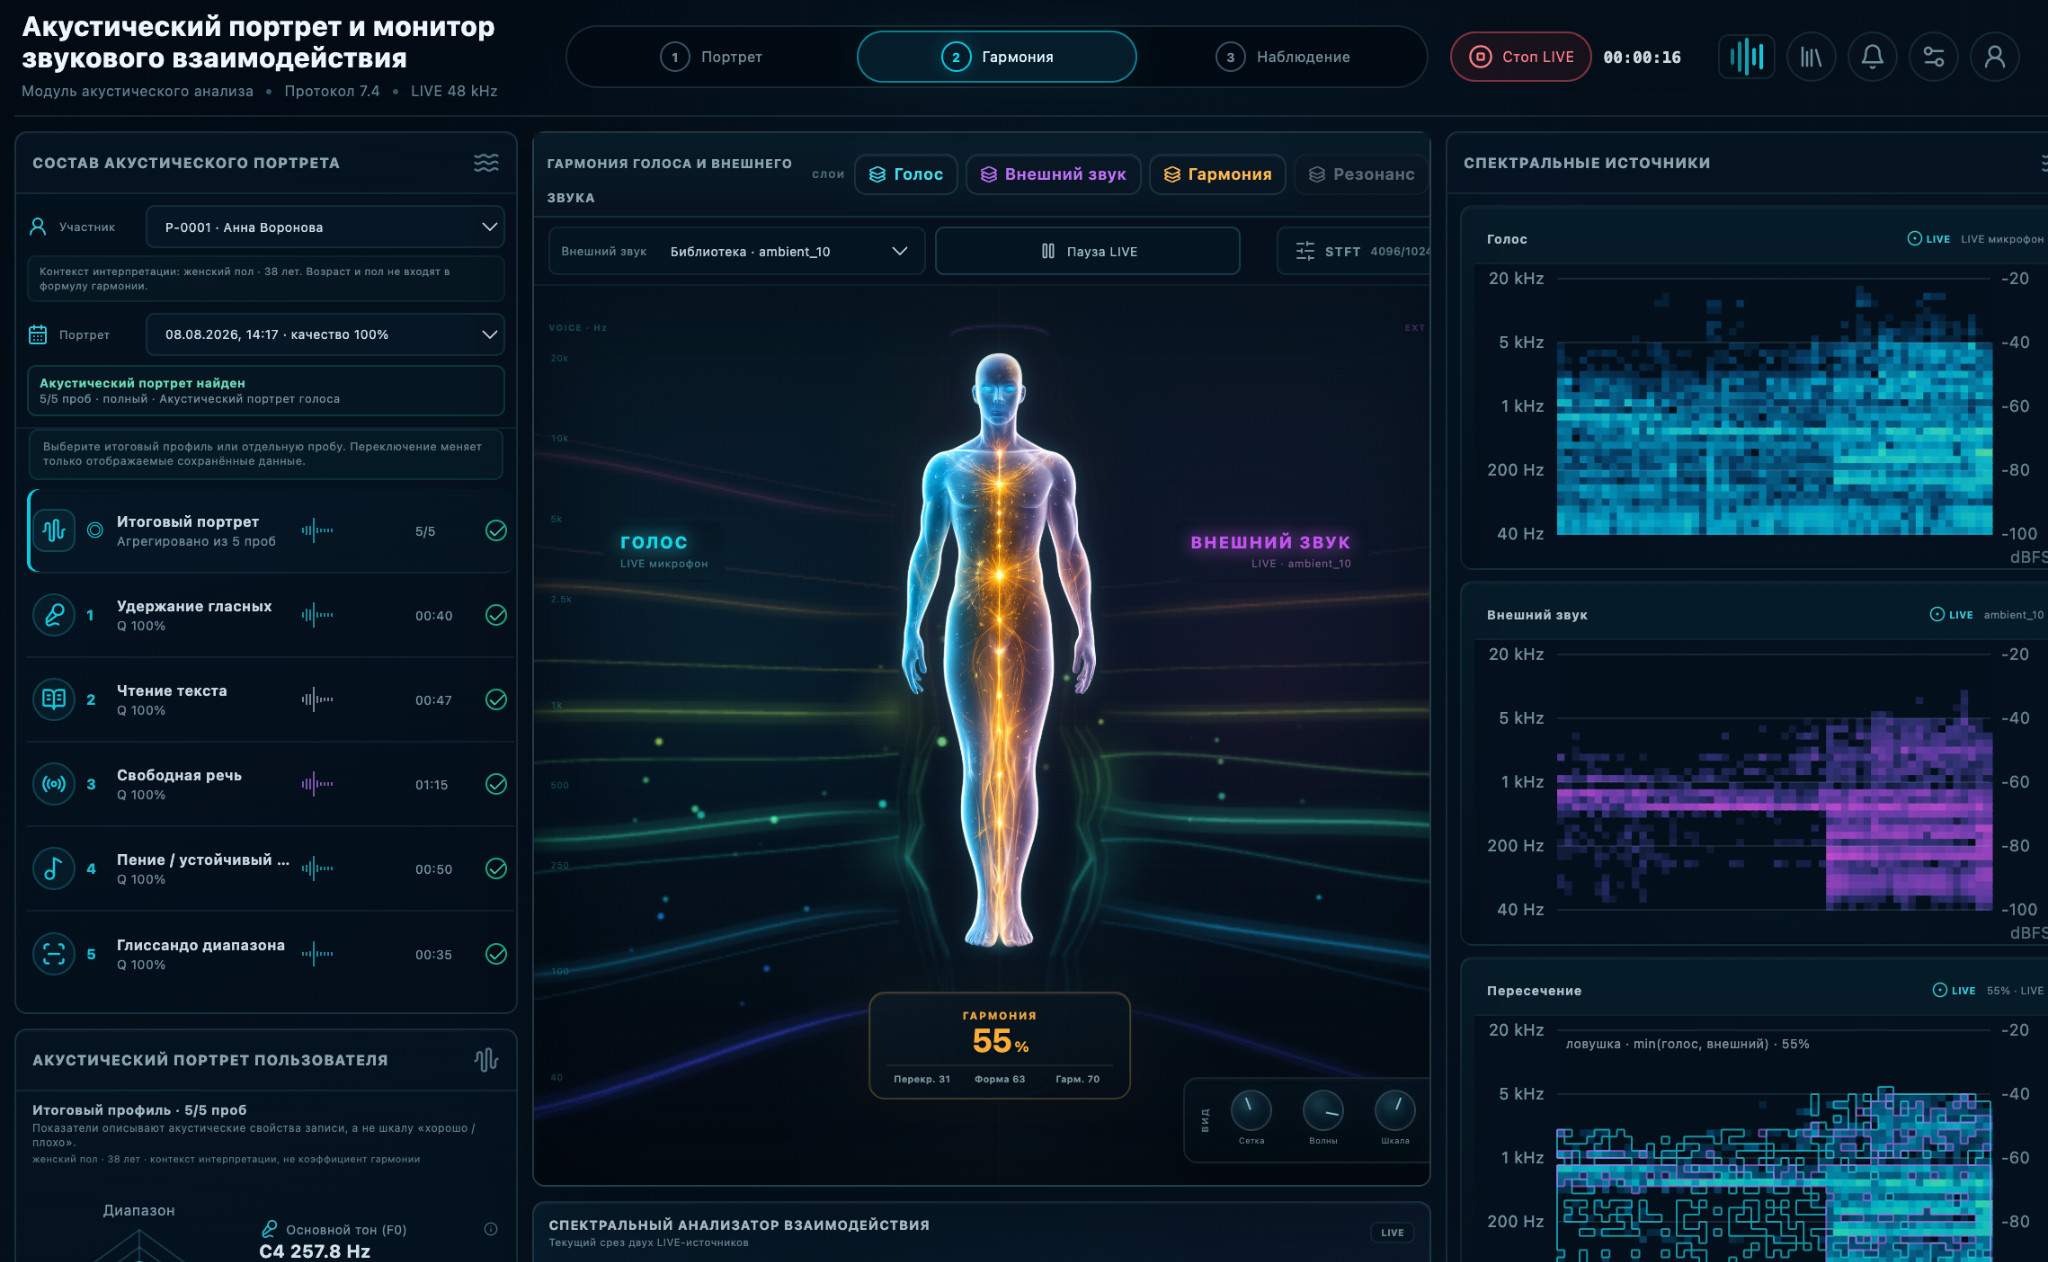Screen dimensions: 2048x1262
Task: Click the checkmark of Удержание гласных probe
Action: coord(496,615)
